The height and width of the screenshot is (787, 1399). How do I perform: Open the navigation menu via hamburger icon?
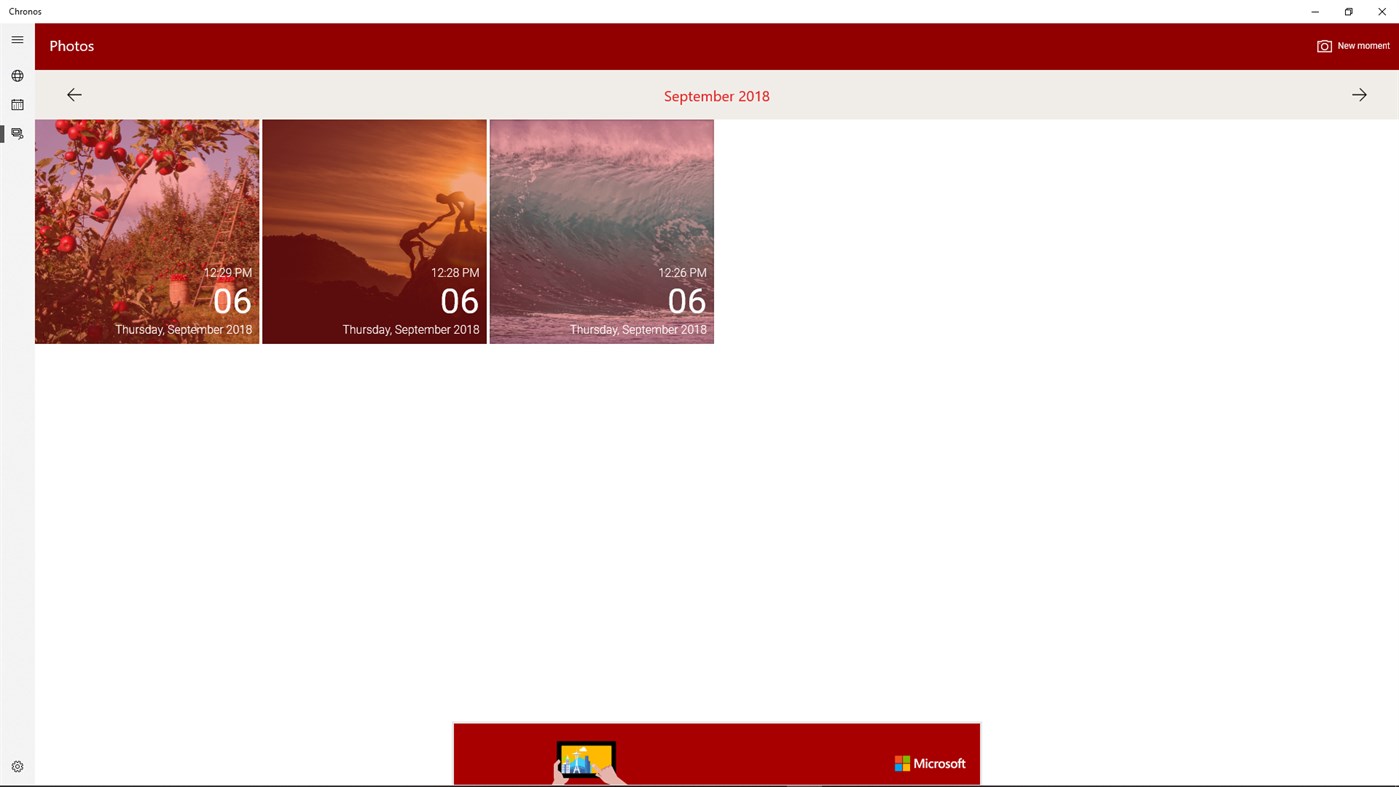coord(16,39)
